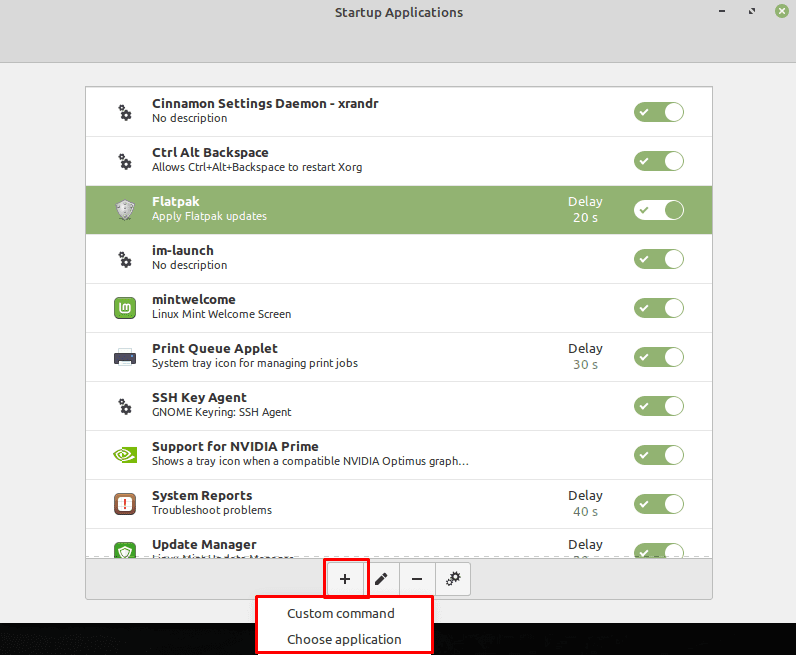Turn off mintwelcome startup switch
Image resolution: width=796 pixels, height=655 pixels.
(658, 308)
